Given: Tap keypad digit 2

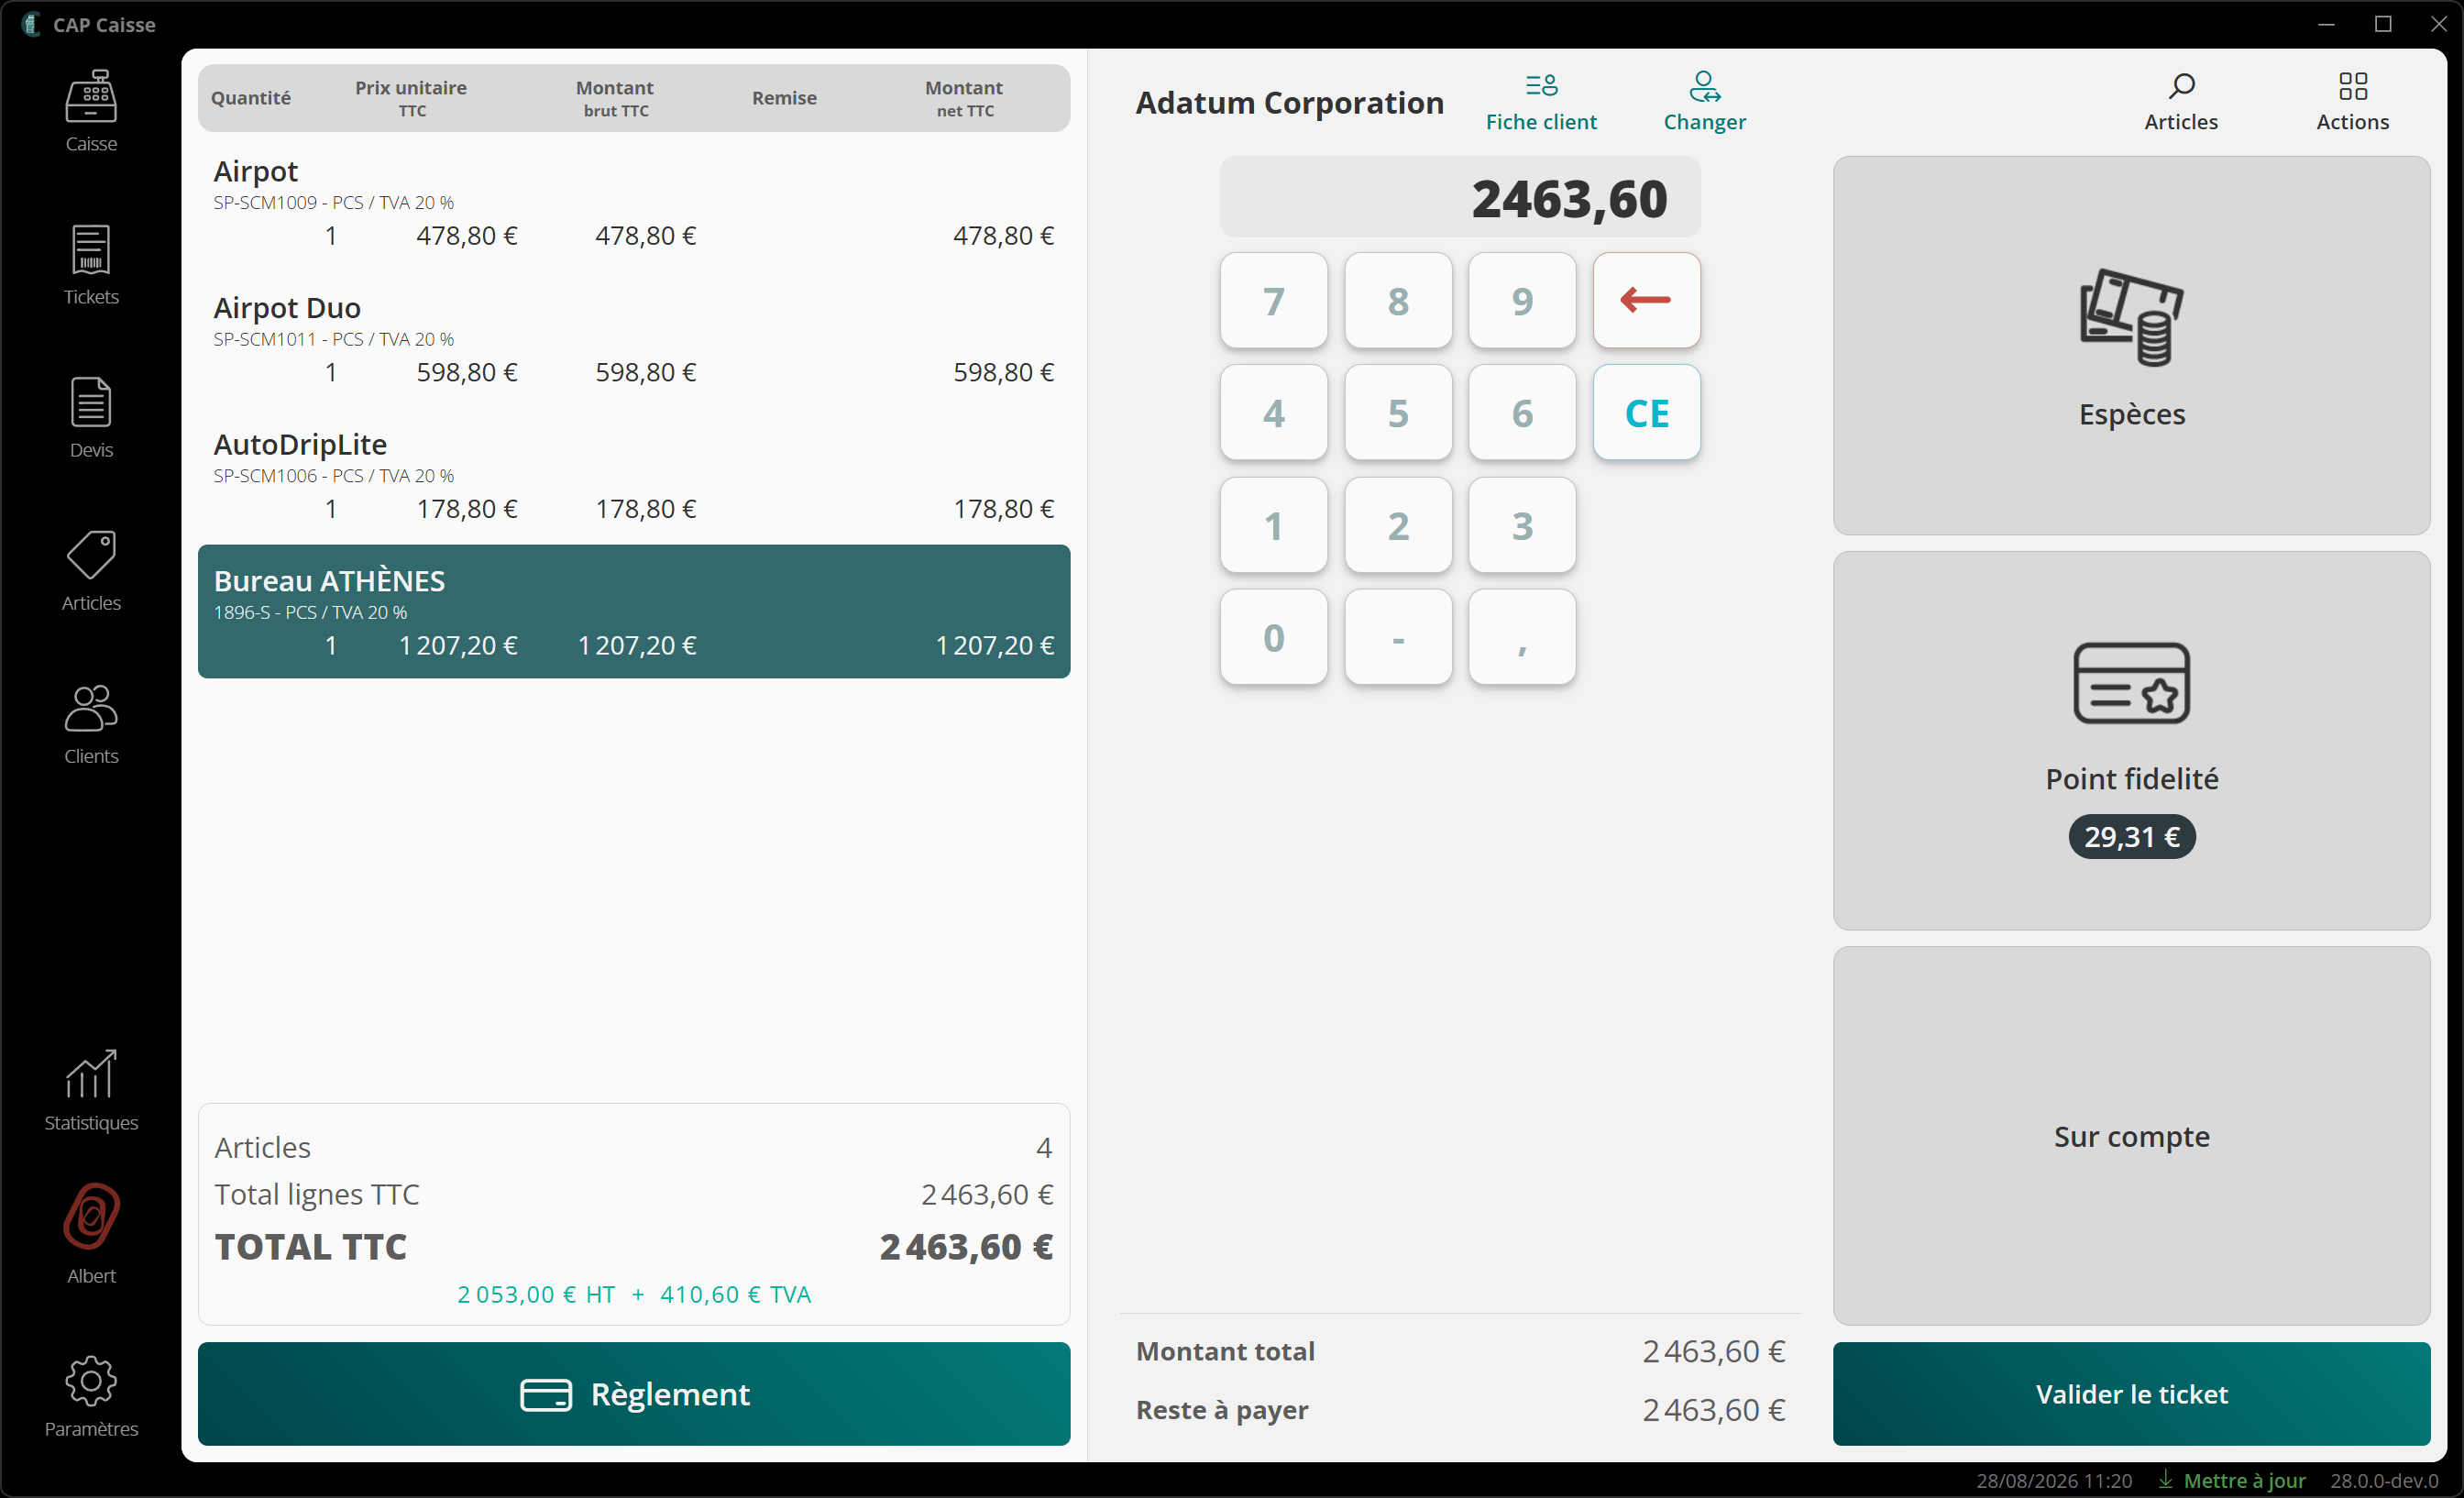Looking at the screenshot, I should click(1398, 525).
